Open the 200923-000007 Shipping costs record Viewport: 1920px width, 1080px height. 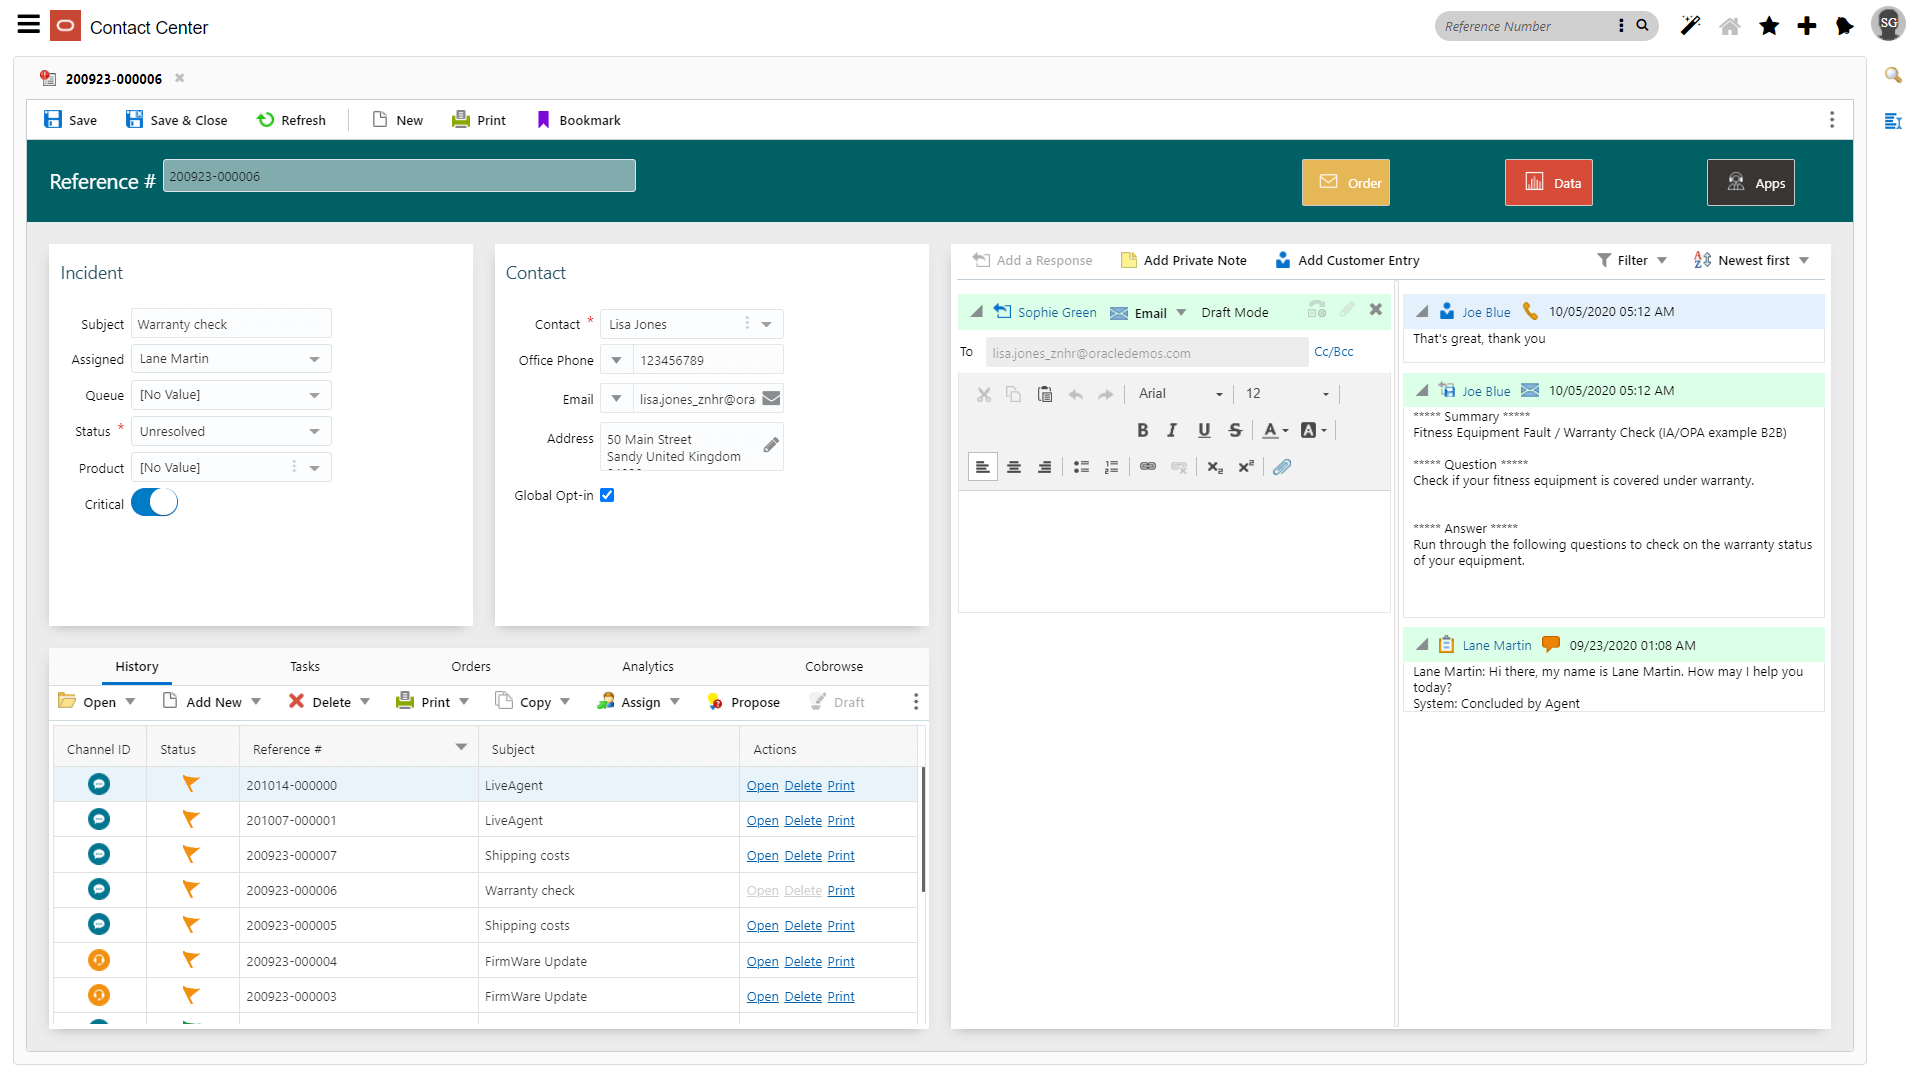tap(762, 855)
